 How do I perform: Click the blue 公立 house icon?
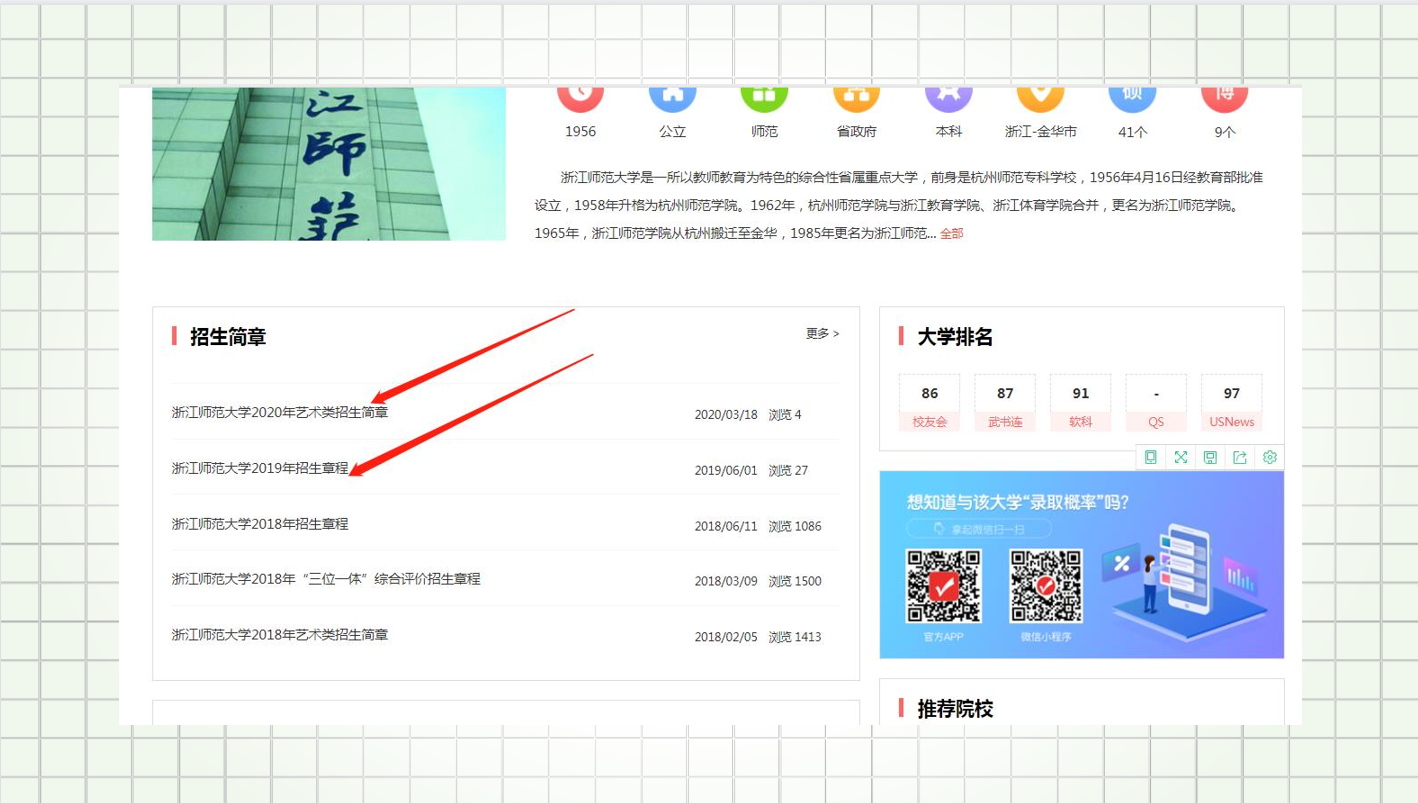[672, 97]
